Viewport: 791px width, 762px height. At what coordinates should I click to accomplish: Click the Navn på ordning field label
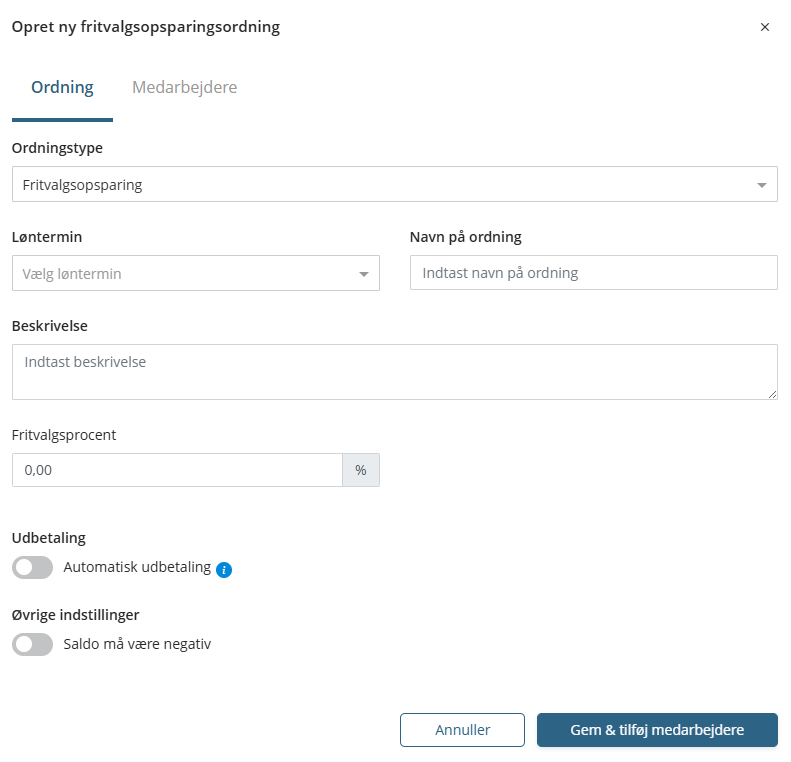click(x=466, y=238)
